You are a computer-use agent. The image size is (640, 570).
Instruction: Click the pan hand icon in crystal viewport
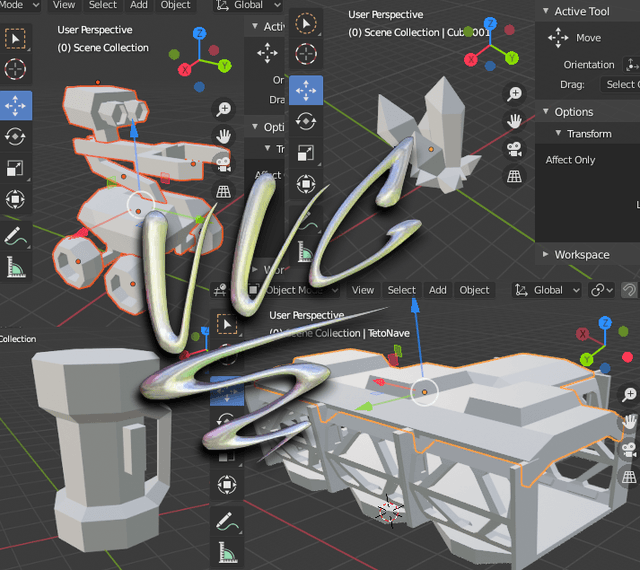[514, 121]
